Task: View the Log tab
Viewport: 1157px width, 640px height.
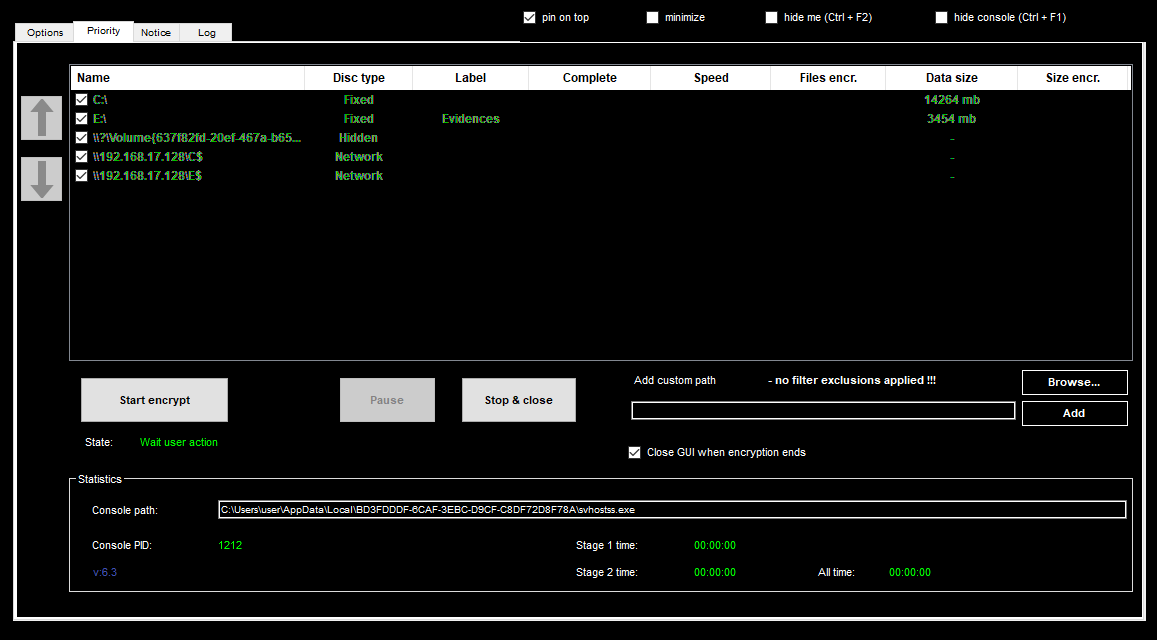Action: click(206, 32)
